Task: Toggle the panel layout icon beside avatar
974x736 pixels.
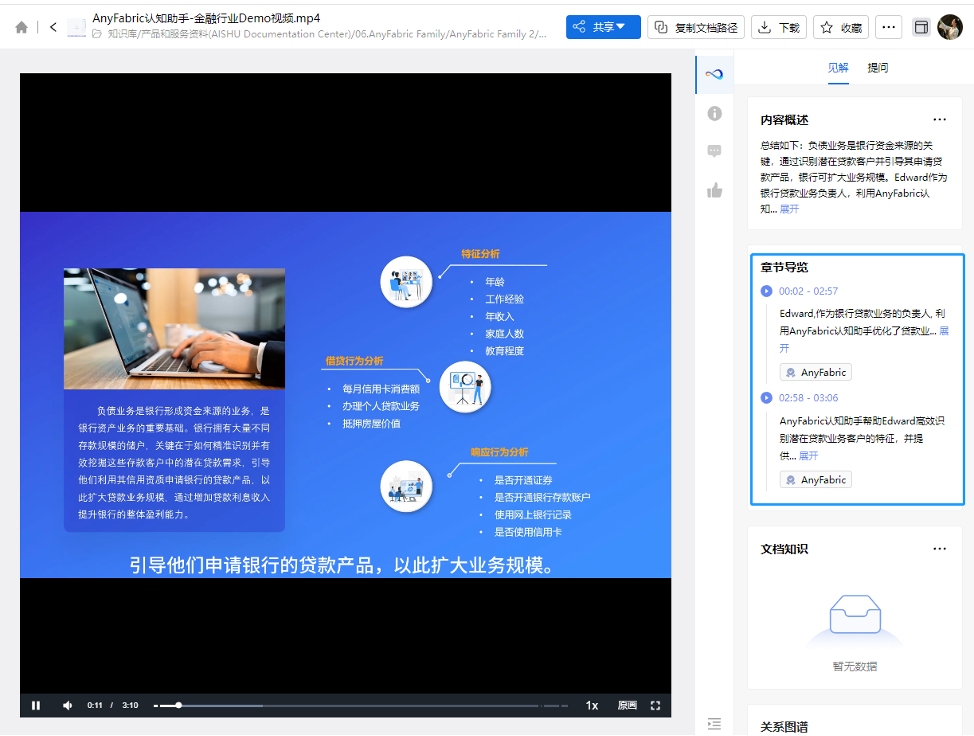Action: [921, 27]
